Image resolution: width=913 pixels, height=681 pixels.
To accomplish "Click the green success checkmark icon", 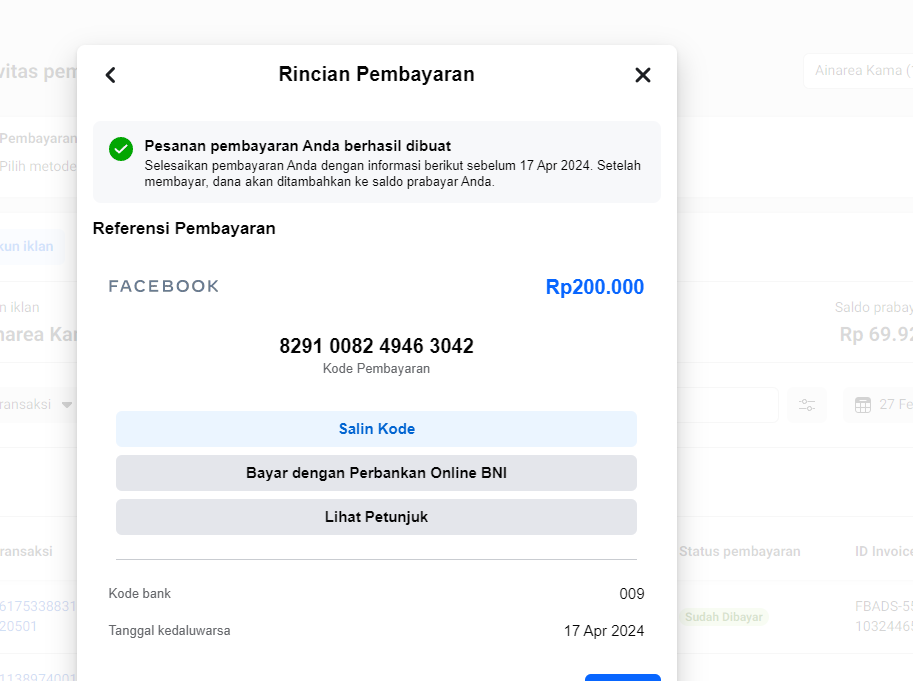I will [121, 149].
